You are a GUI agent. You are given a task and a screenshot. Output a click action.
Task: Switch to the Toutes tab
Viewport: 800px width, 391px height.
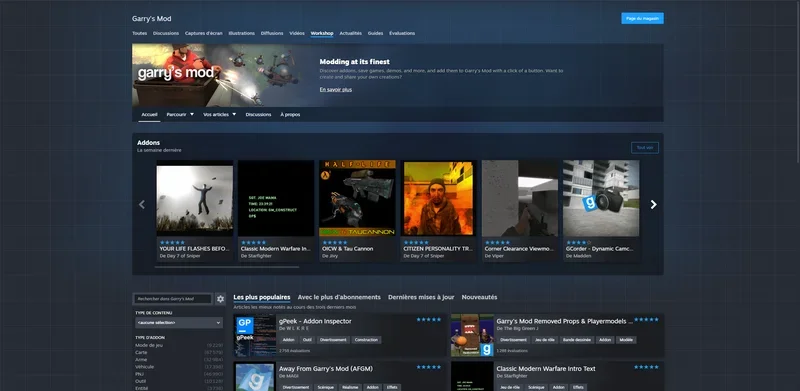click(139, 33)
